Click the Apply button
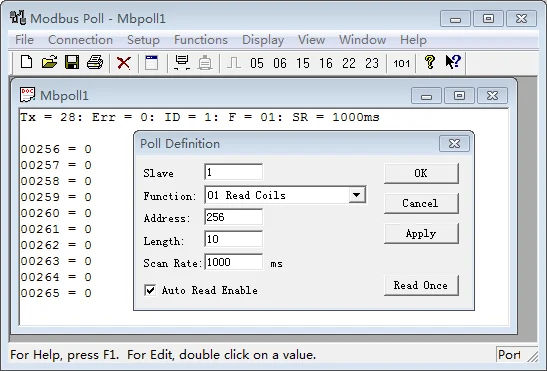Image resolution: width=547 pixels, height=371 pixels. click(421, 233)
